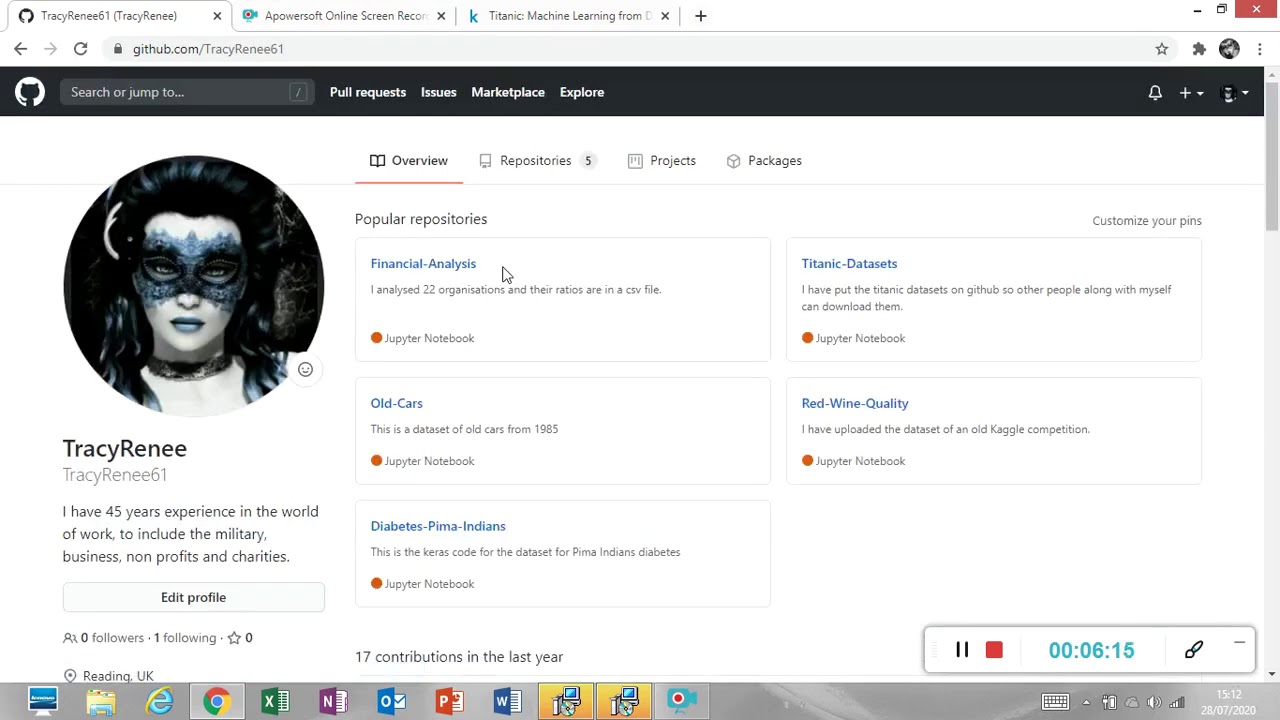
Task: Pause the screen recording
Action: [962, 650]
